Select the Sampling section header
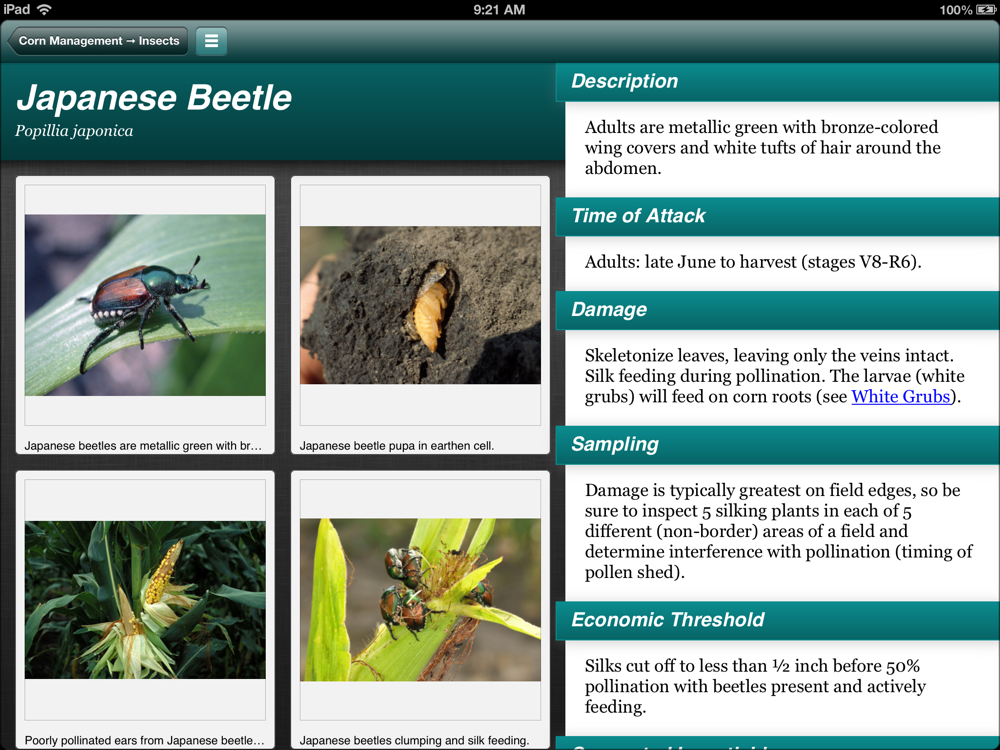The width and height of the screenshot is (1000, 750). 777,445
